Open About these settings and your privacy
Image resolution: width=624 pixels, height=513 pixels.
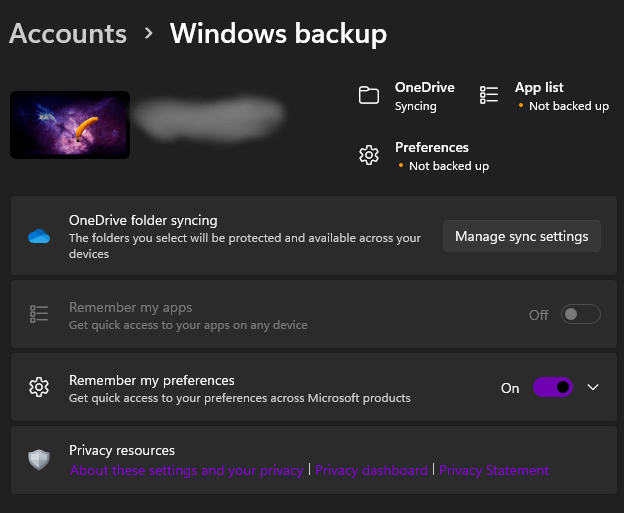click(187, 471)
